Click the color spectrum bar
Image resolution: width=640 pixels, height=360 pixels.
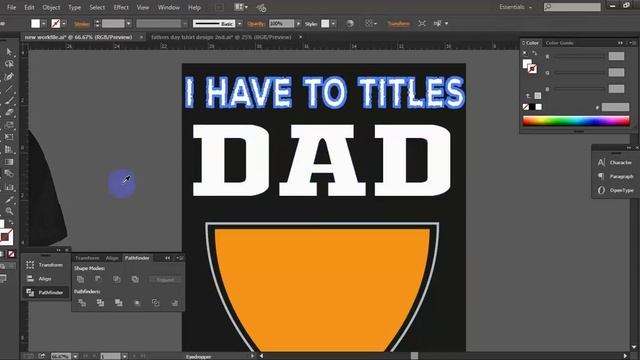576,121
